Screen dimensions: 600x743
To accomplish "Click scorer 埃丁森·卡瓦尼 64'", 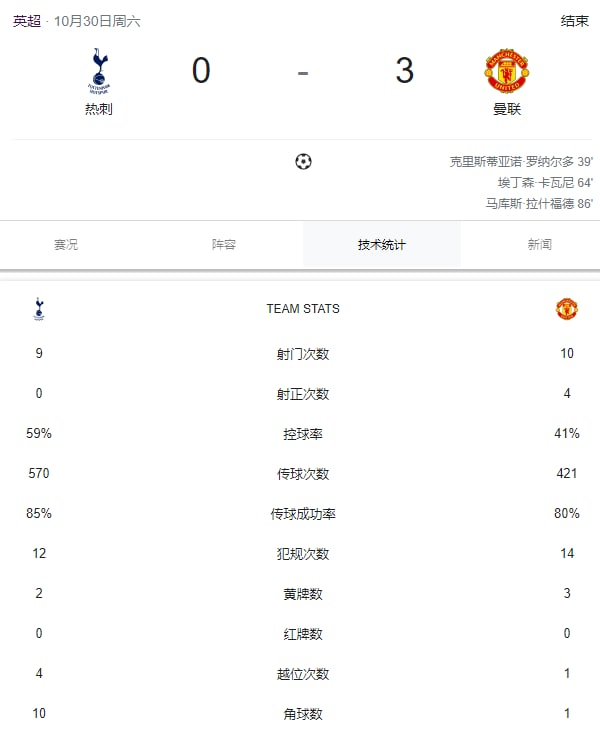I will [545, 182].
